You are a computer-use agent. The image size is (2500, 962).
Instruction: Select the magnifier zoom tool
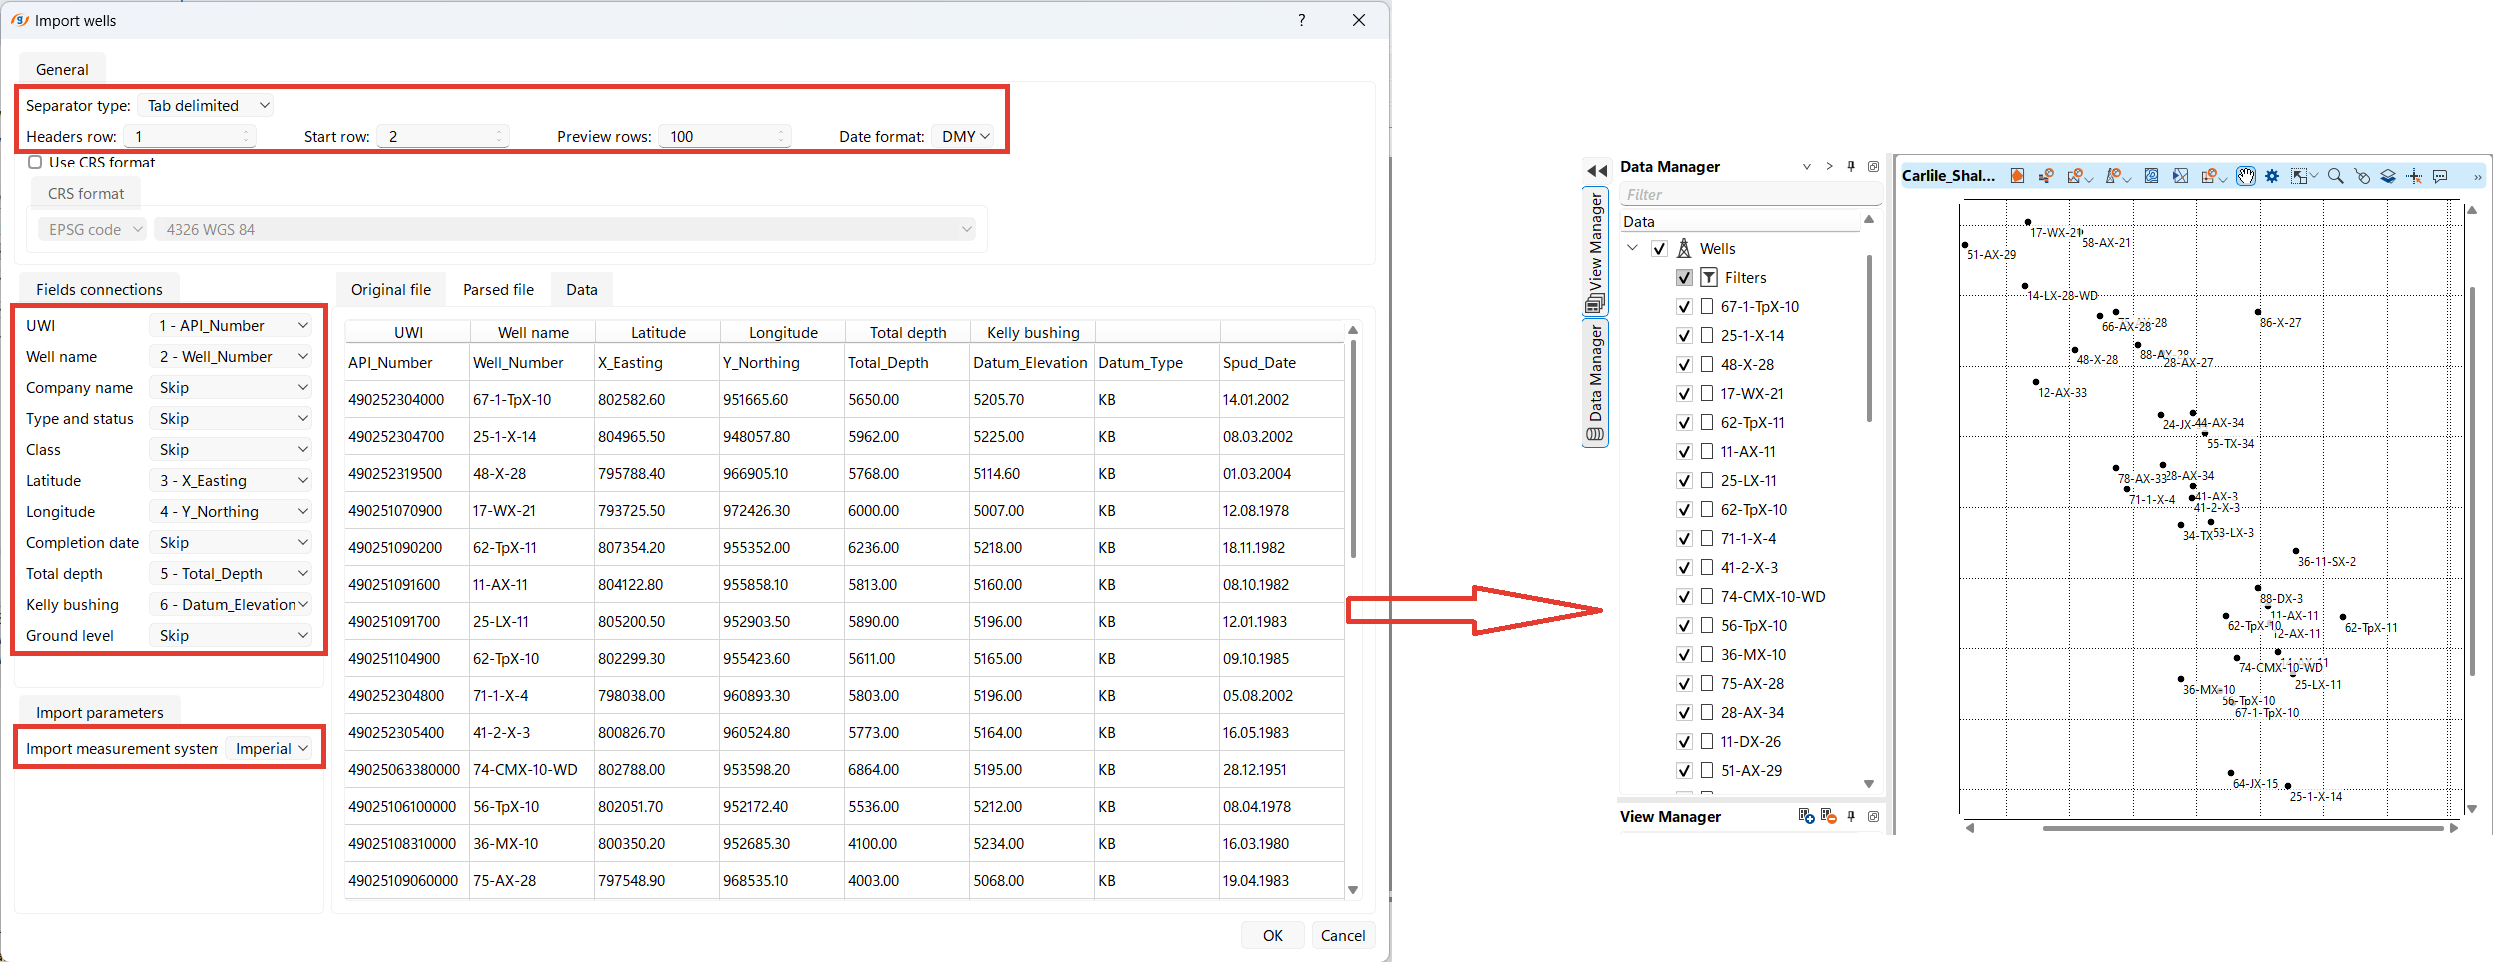[x=2335, y=176]
